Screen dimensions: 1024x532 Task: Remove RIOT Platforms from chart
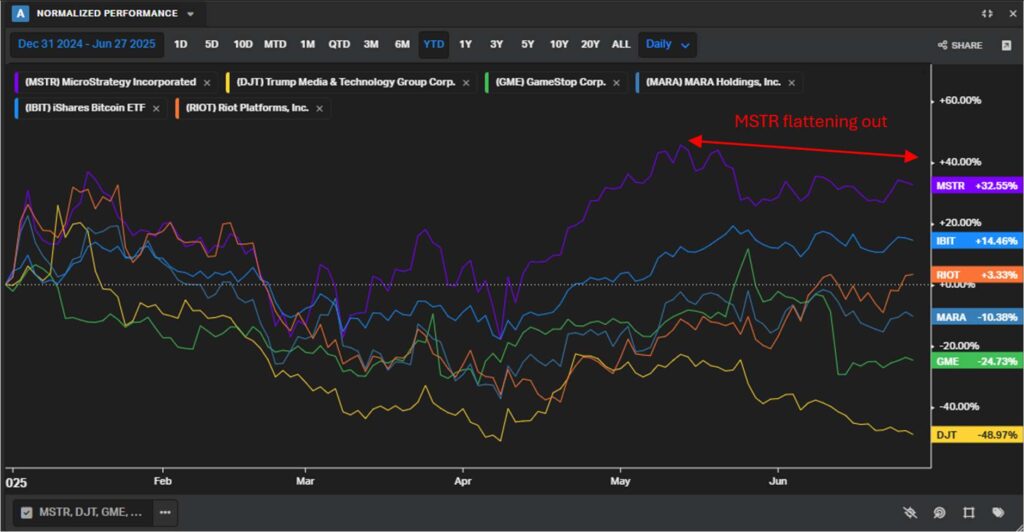[x=319, y=108]
